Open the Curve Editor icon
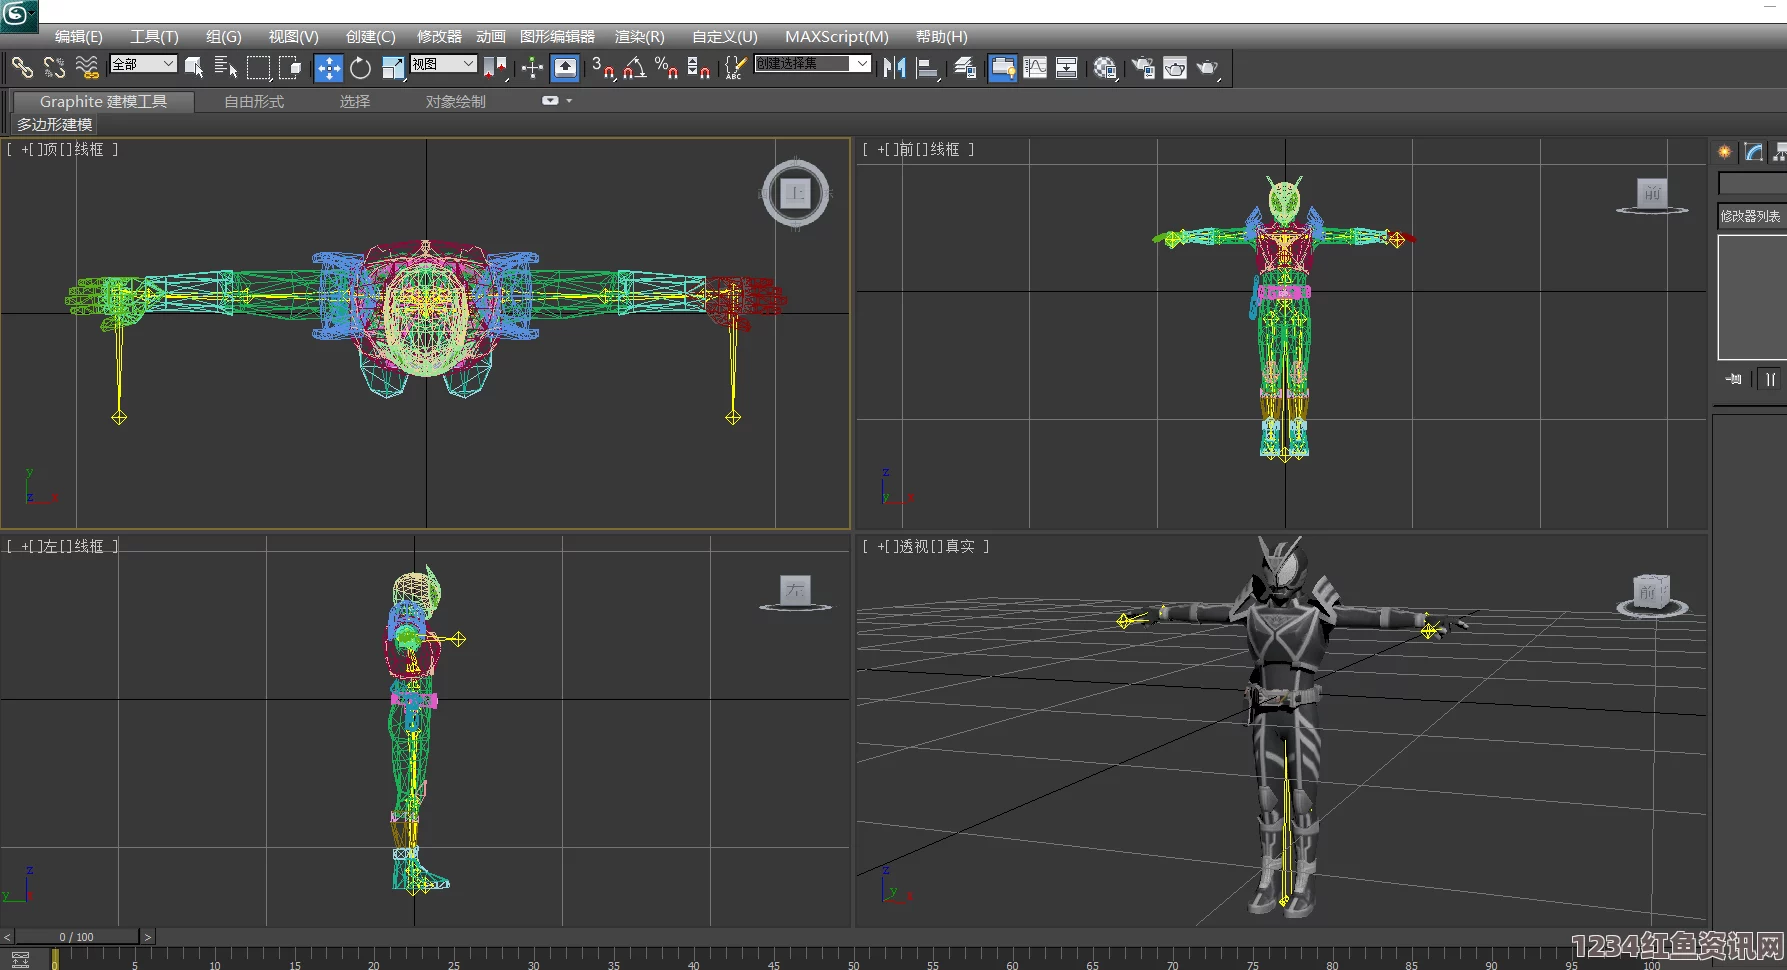The width and height of the screenshot is (1787, 970). (x=1036, y=67)
